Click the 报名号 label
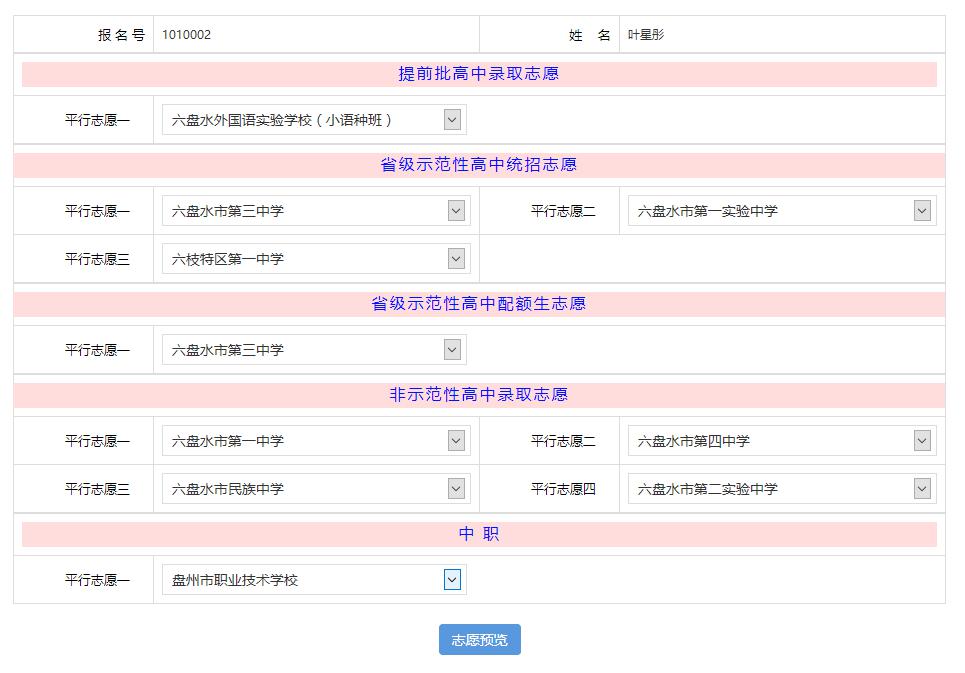This screenshot has height=673, width=965. tap(121, 35)
